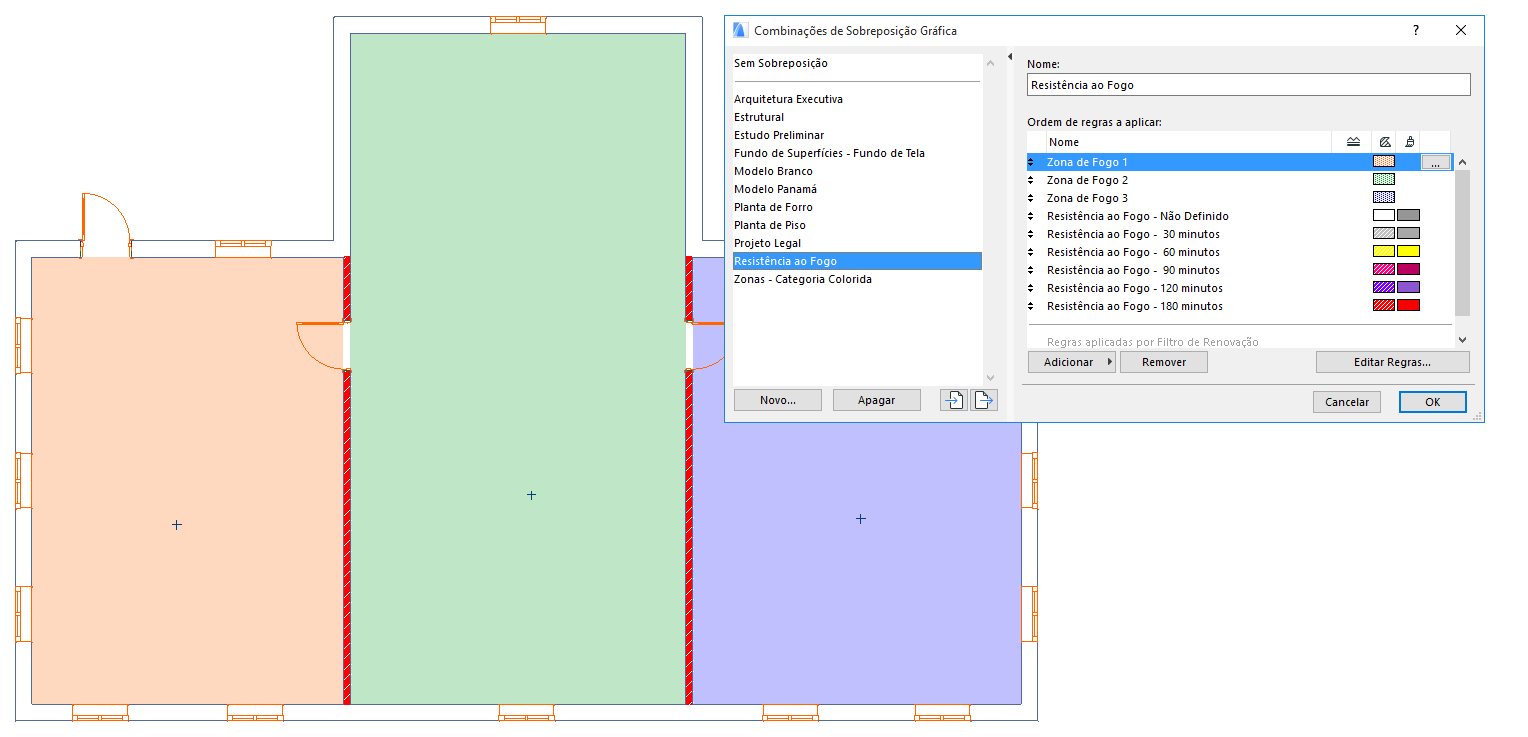This screenshot has height=737, width=1528.
Task: Click the Nome text field
Action: pyautogui.click(x=1249, y=85)
